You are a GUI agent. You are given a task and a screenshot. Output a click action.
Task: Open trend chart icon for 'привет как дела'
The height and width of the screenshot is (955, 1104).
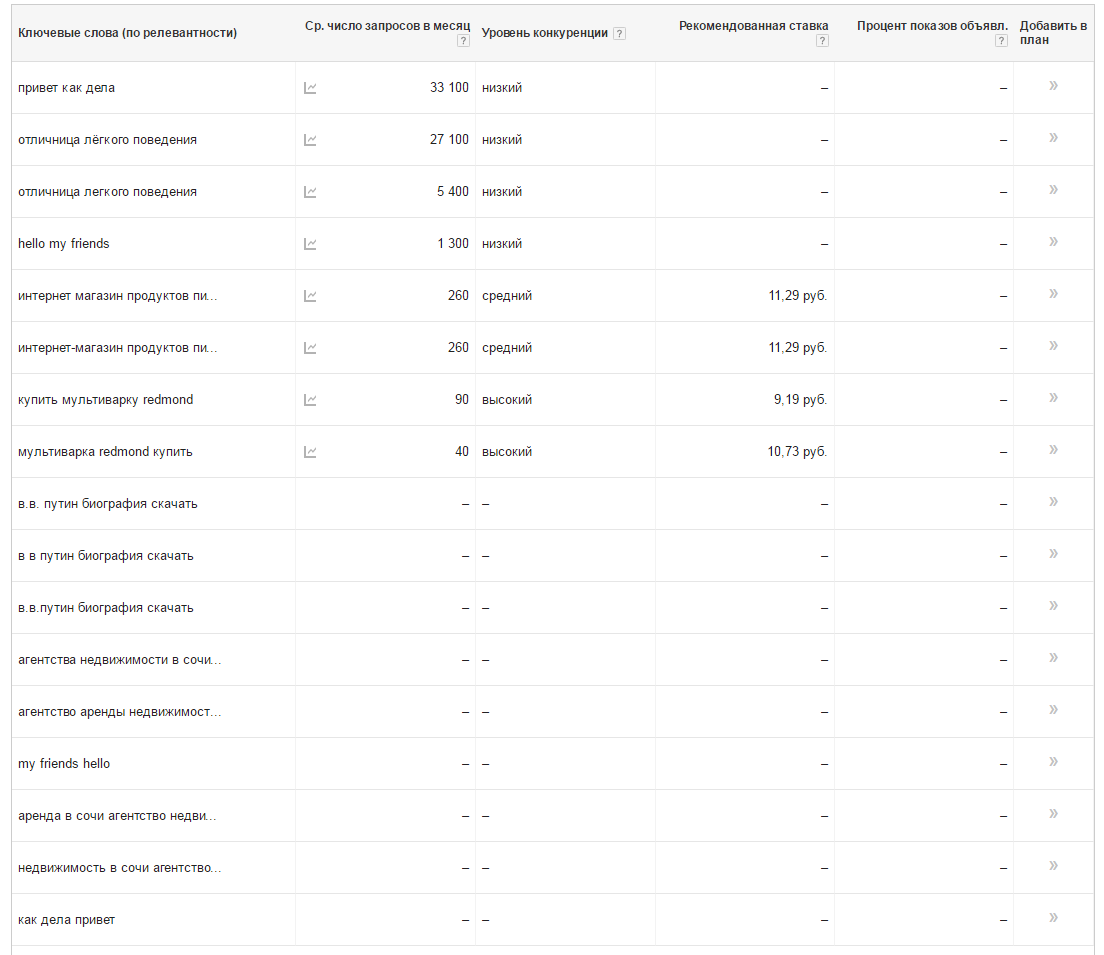(310, 88)
